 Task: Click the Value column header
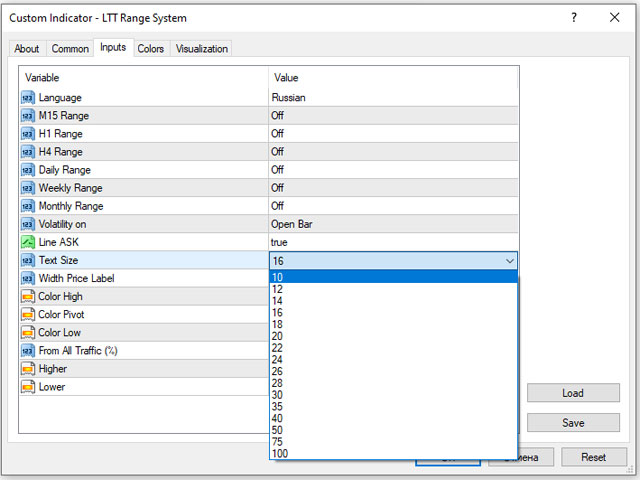(393, 78)
